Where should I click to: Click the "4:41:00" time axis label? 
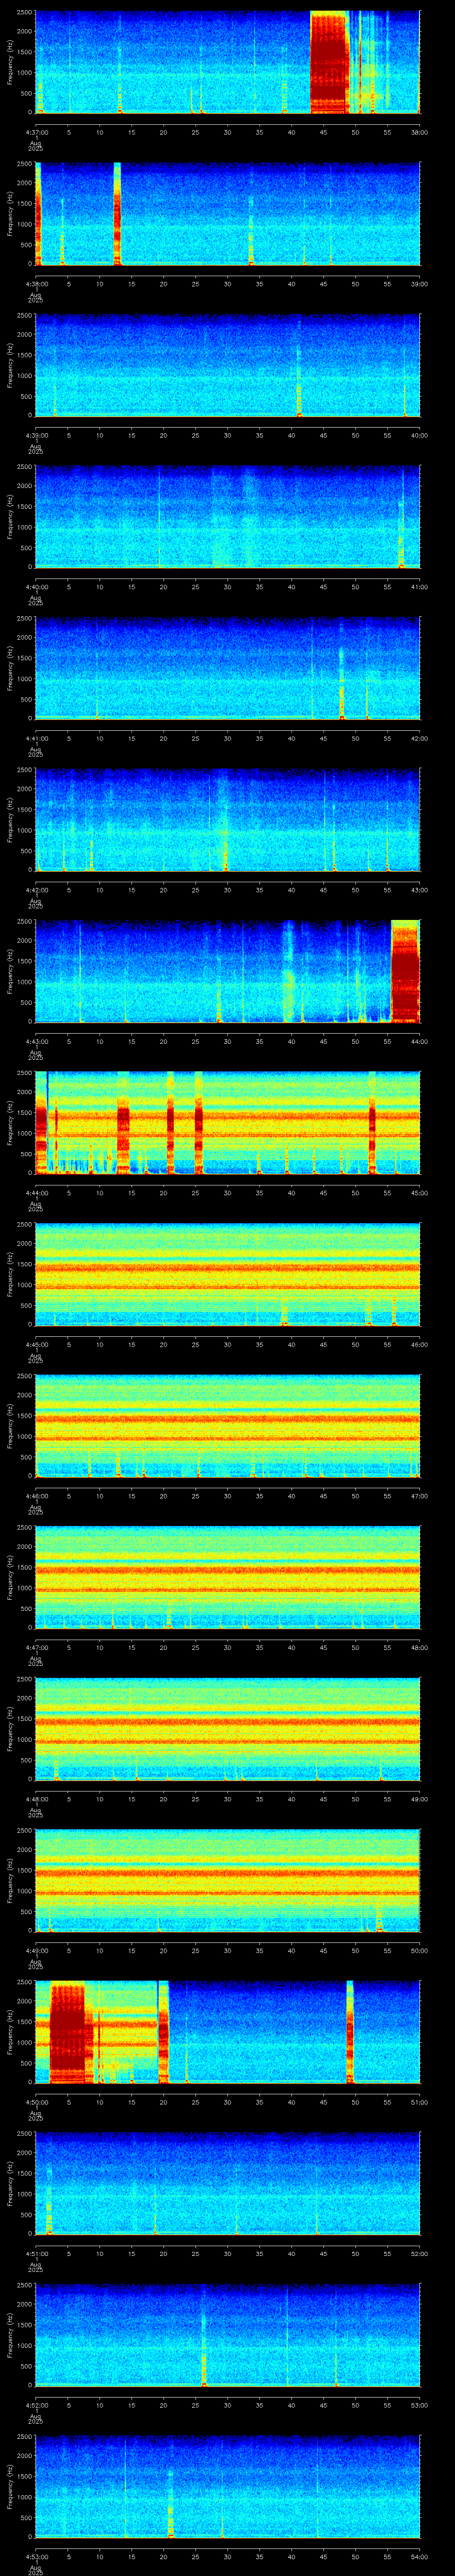[36, 738]
